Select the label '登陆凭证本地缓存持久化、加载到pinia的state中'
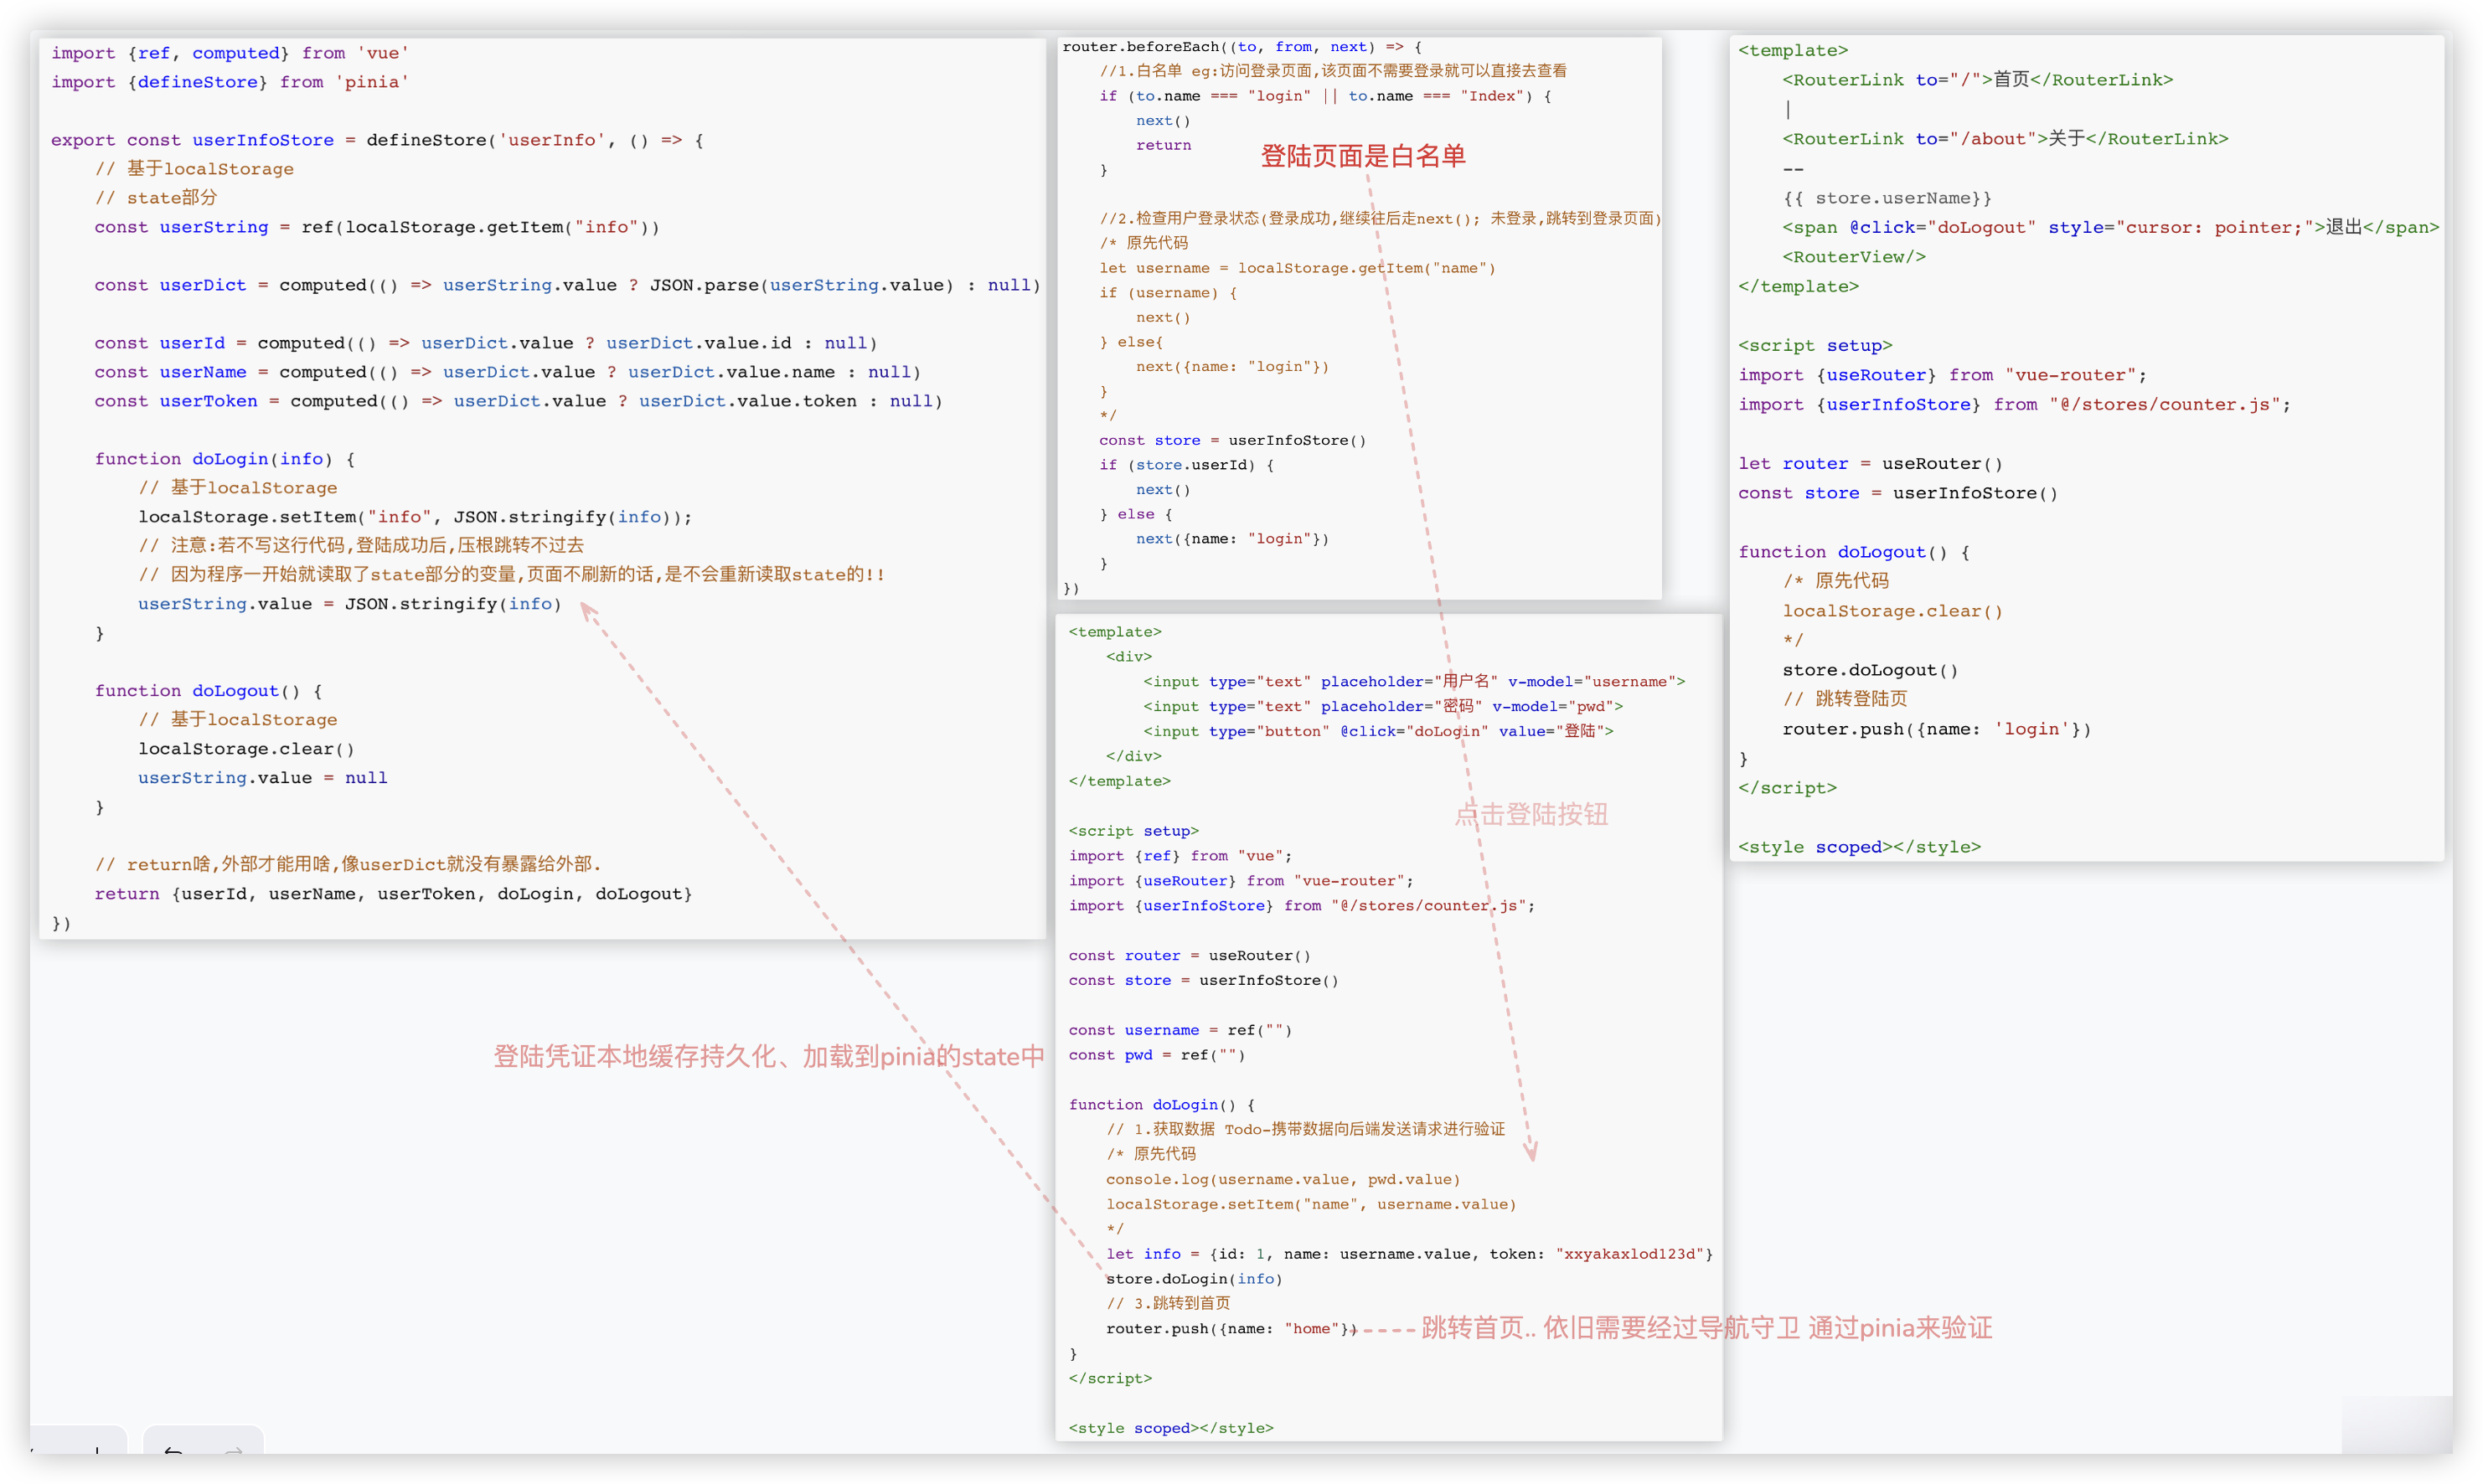2483x1484 pixels. coord(768,1056)
